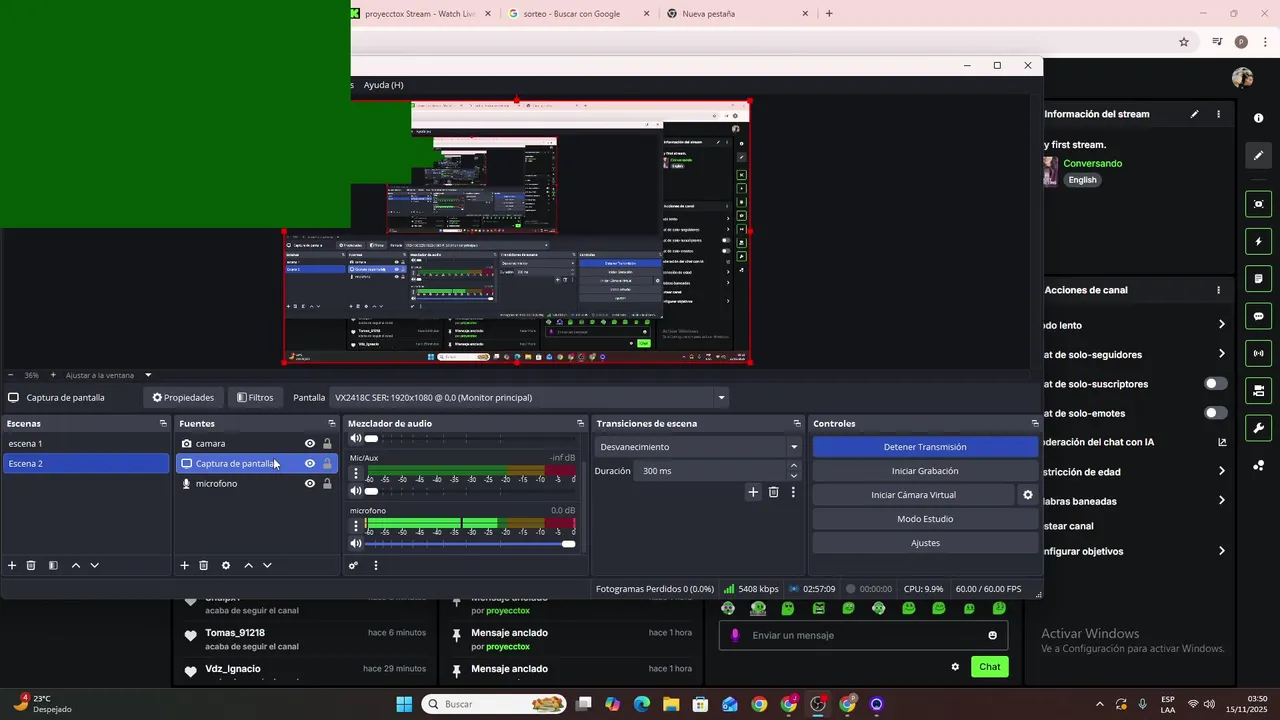Viewport: 1280px width, 720px height.
Task: Move source up in Fuentes panel
Action: click(x=249, y=565)
